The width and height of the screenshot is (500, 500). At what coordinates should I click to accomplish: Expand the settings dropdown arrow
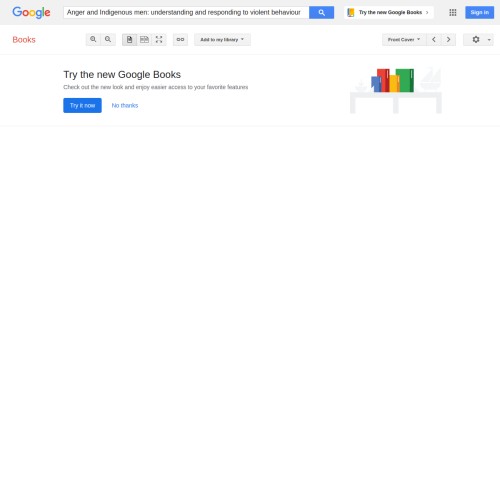click(489, 40)
